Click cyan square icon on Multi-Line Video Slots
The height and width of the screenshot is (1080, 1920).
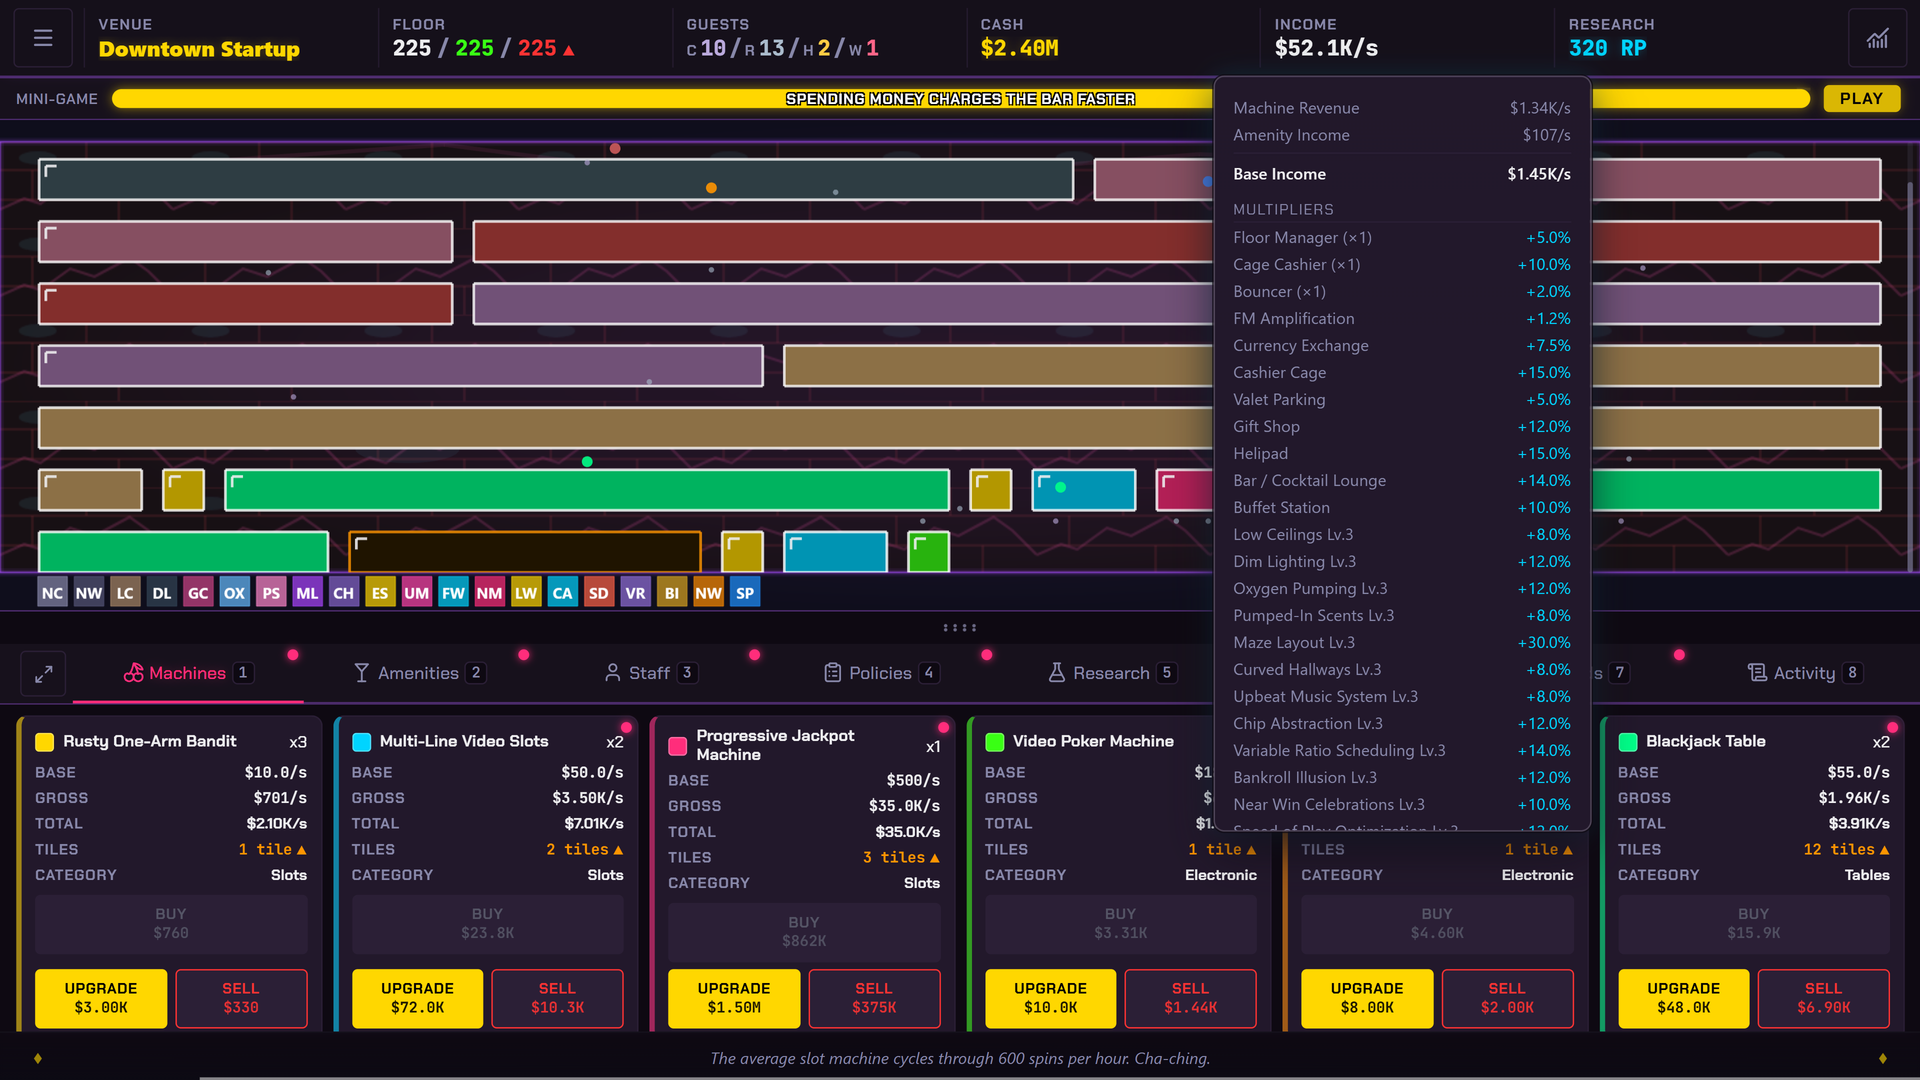pos(361,742)
